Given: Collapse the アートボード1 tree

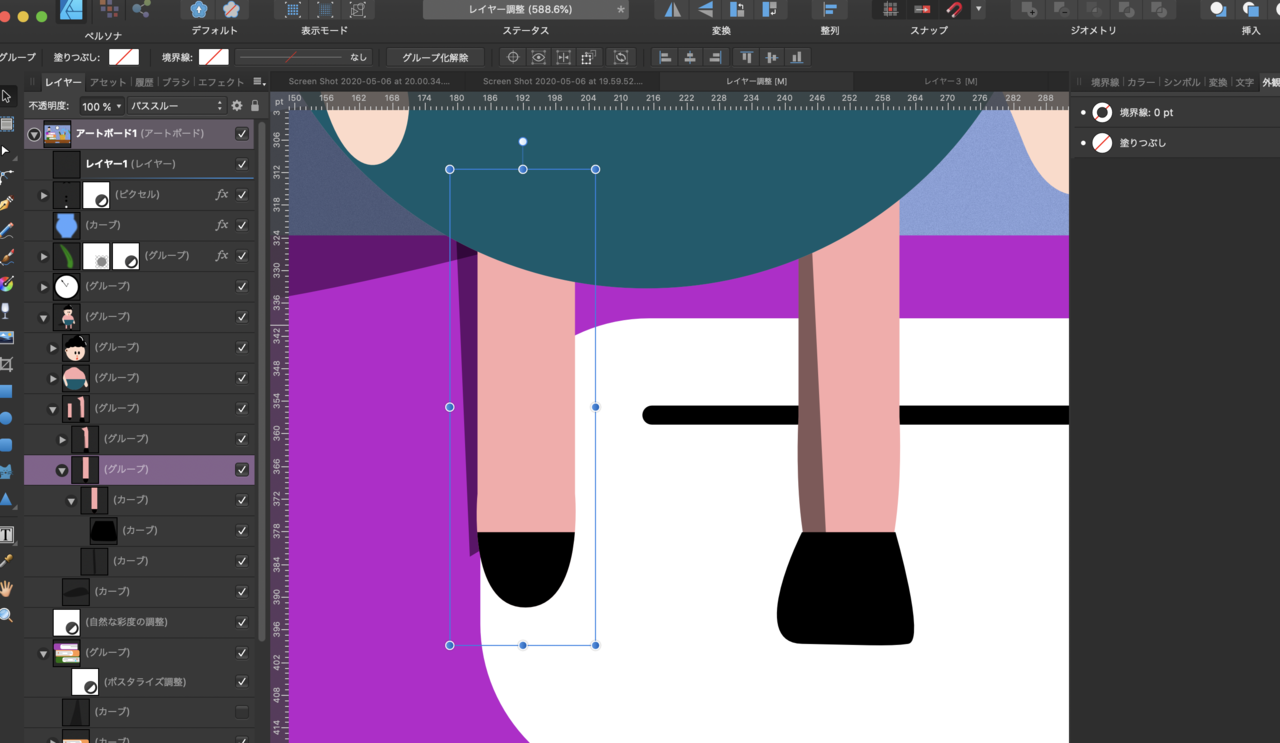Looking at the screenshot, I should coord(34,134).
